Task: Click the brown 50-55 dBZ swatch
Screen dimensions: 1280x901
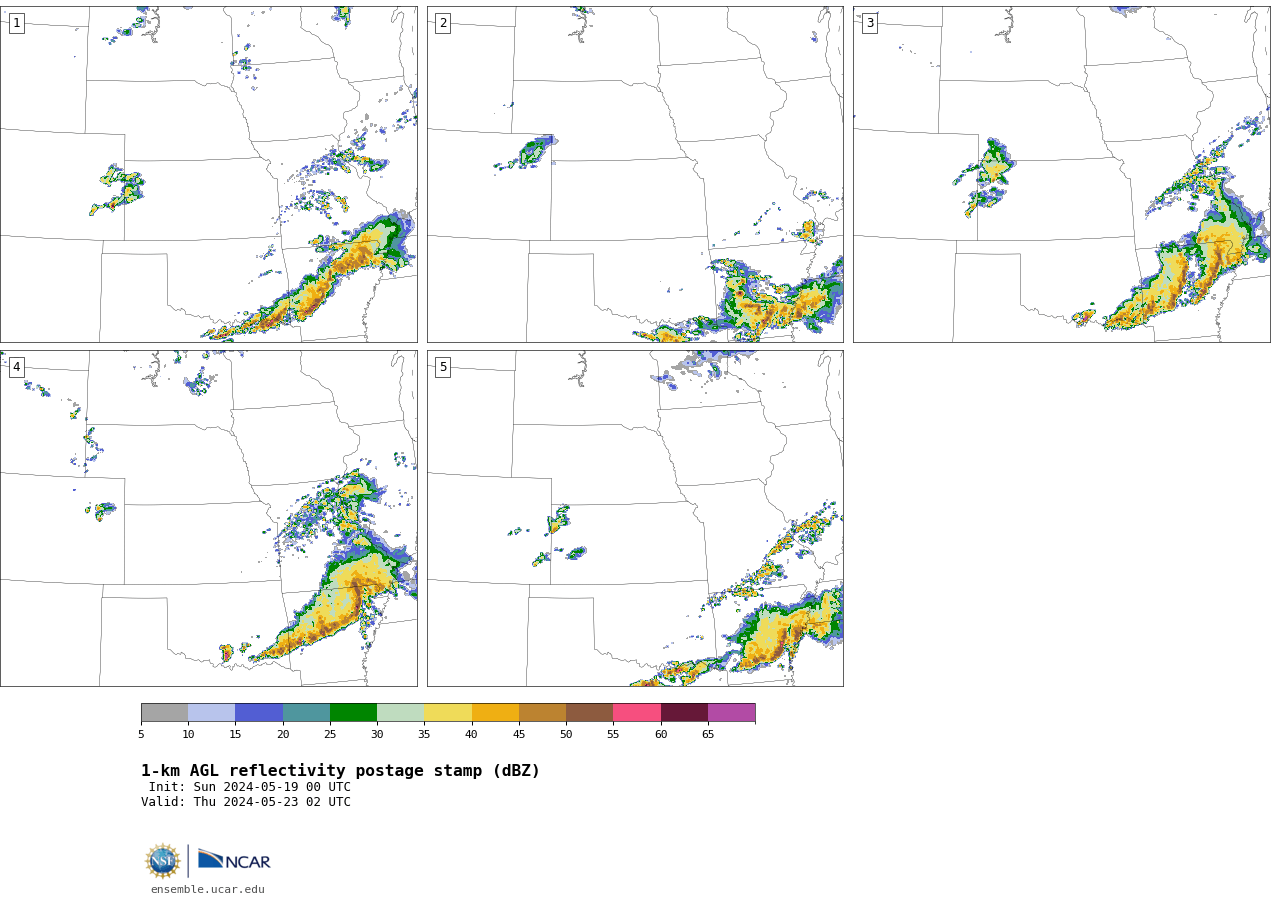Action: [x=590, y=713]
